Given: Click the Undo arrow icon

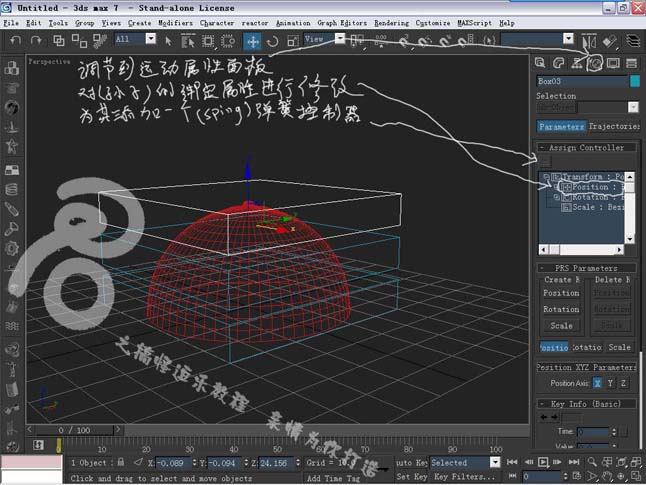Looking at the screenshot, I should tap(16, 40).
